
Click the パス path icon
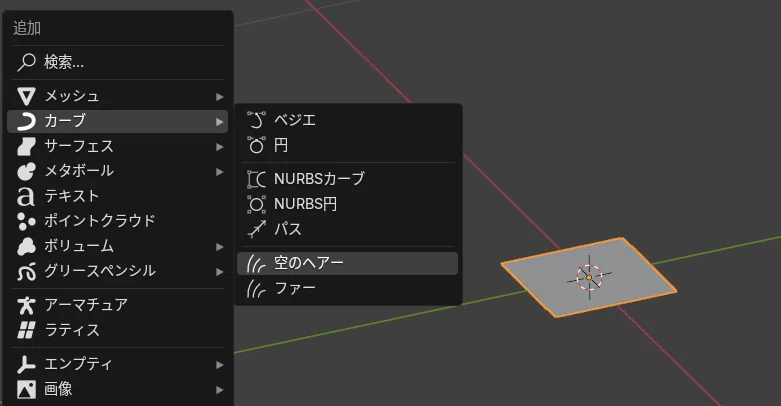click(x=257, y=229)
